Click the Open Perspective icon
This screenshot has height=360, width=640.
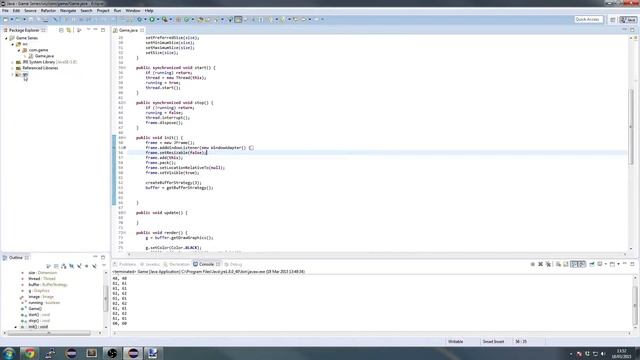click(612, 20)
